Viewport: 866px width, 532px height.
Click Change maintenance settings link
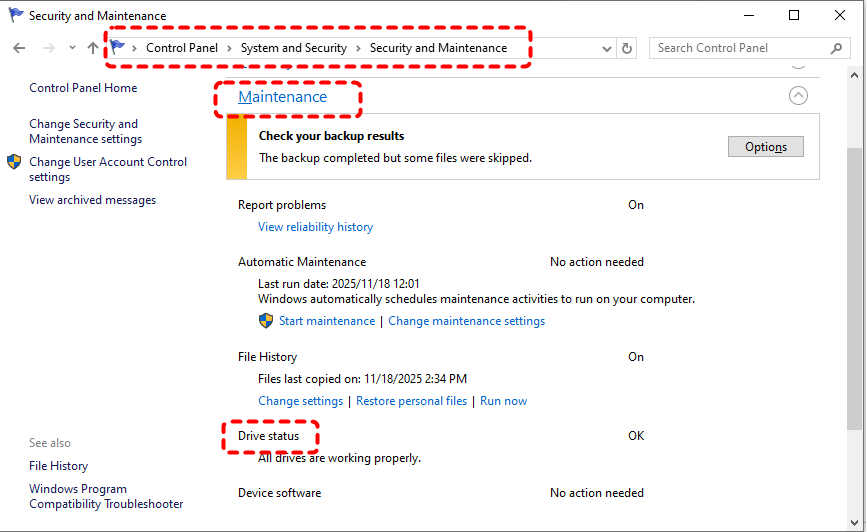click(x=466, y=321)
